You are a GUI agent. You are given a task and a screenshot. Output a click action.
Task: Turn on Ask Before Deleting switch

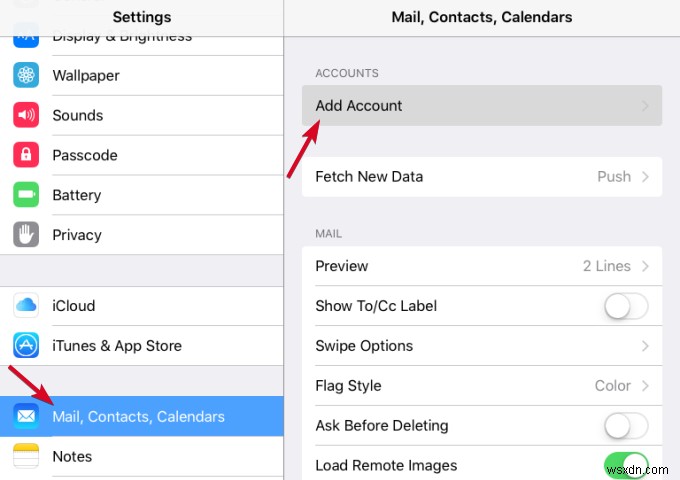(627, 426)
